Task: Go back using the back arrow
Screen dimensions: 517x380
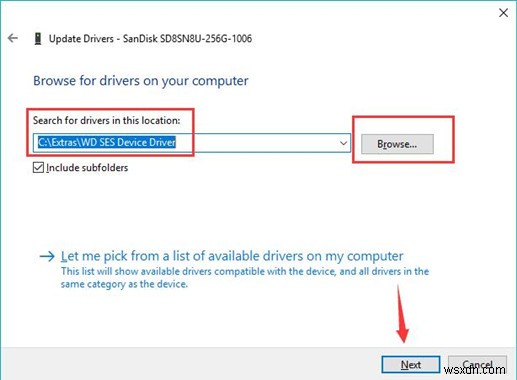Action: [x=13, y=38]
